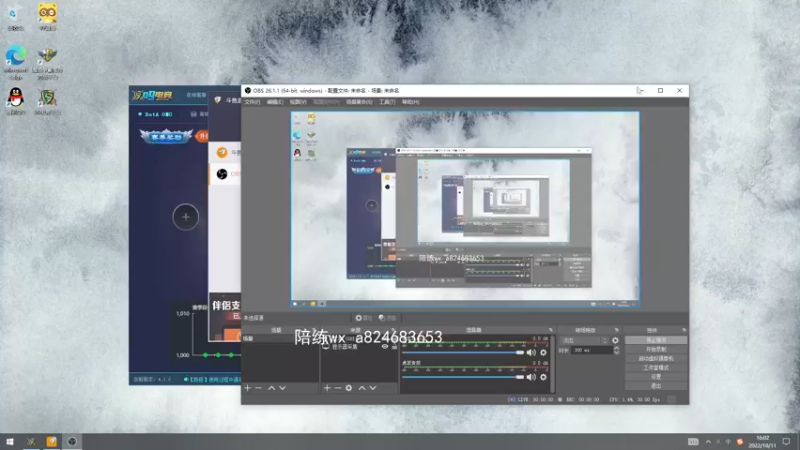
Task: Expand hidden system tray icons chevron
Action: 708,442
